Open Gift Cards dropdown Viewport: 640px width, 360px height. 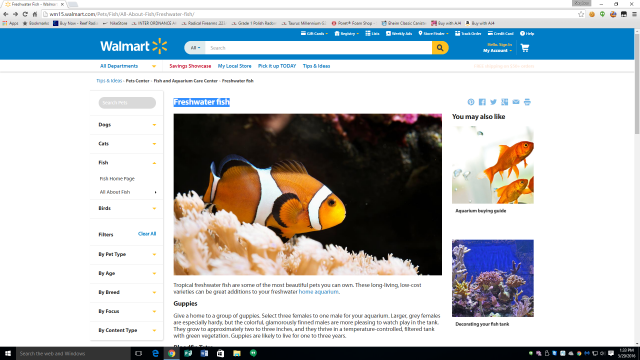314,33
